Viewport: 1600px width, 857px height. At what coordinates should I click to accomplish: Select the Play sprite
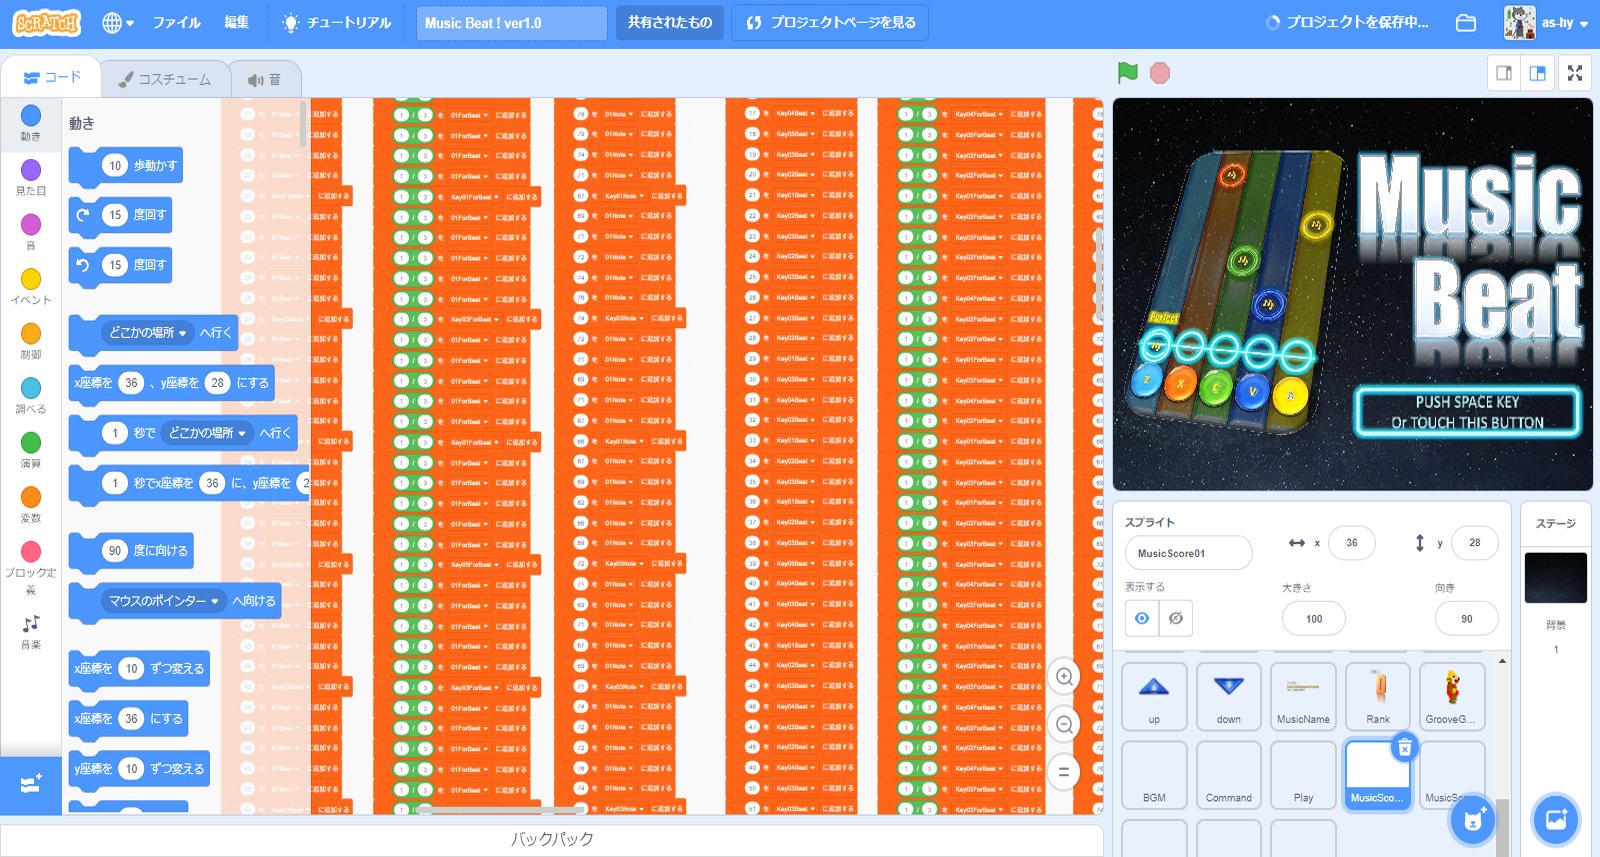(x=1303, y=775)
